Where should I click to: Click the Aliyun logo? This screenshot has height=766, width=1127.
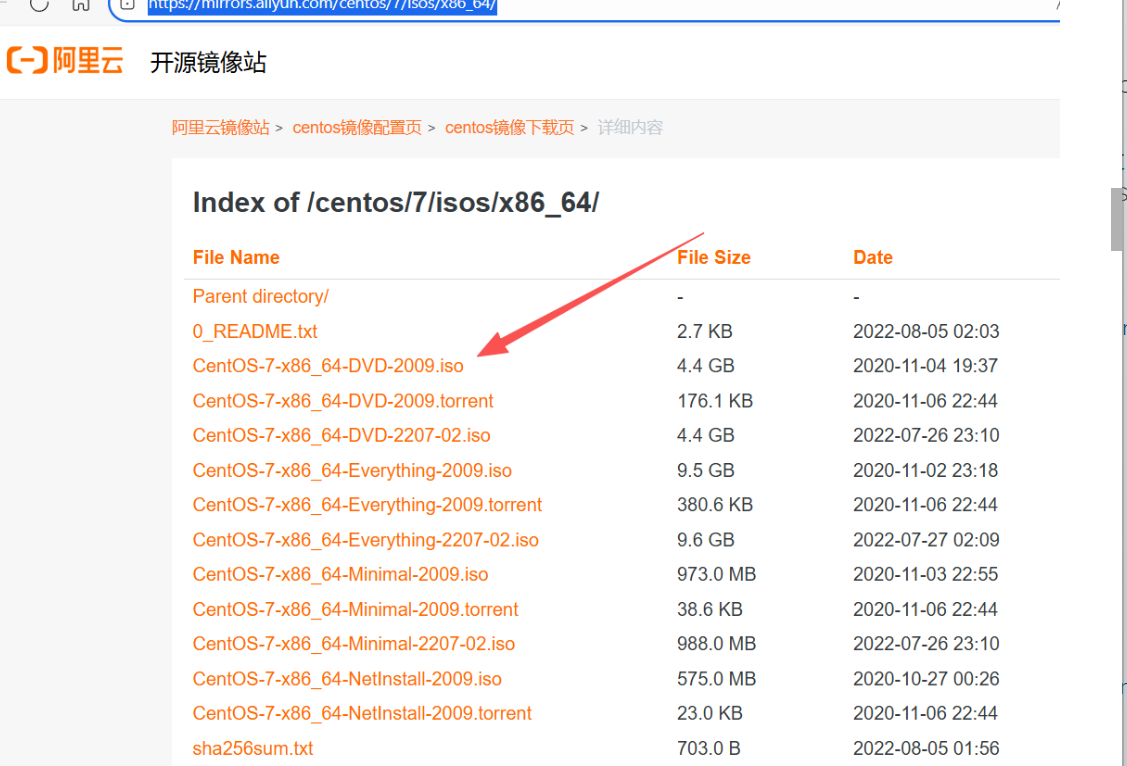coord(65,60)
